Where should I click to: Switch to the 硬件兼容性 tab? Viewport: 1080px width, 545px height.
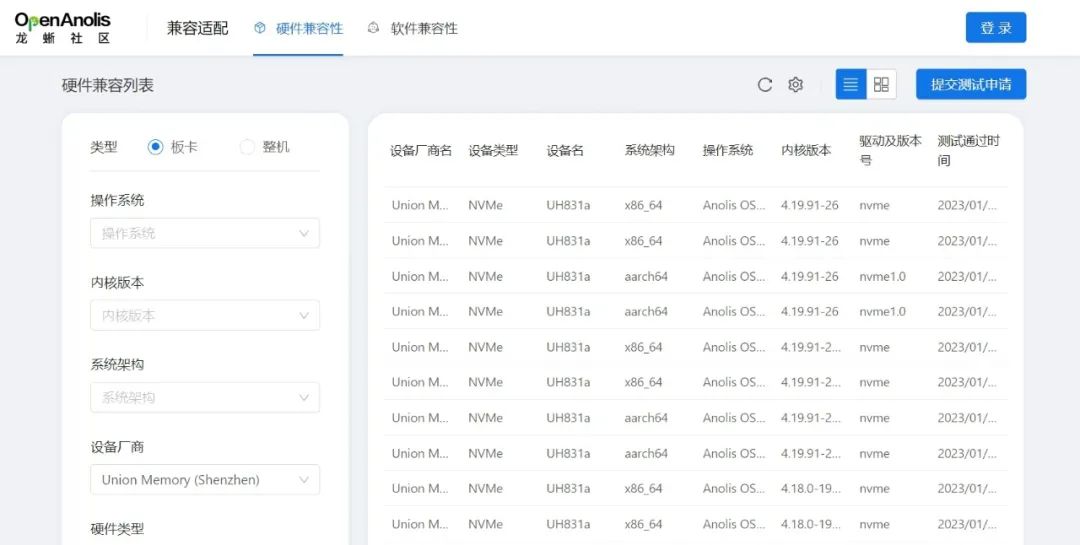click(309, 28)
